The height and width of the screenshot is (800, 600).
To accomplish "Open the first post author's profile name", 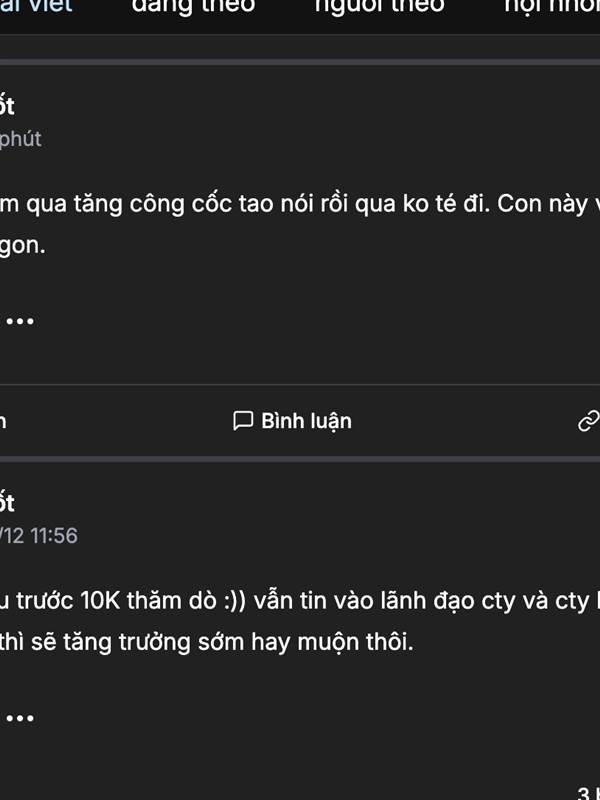I will [7, 106].
